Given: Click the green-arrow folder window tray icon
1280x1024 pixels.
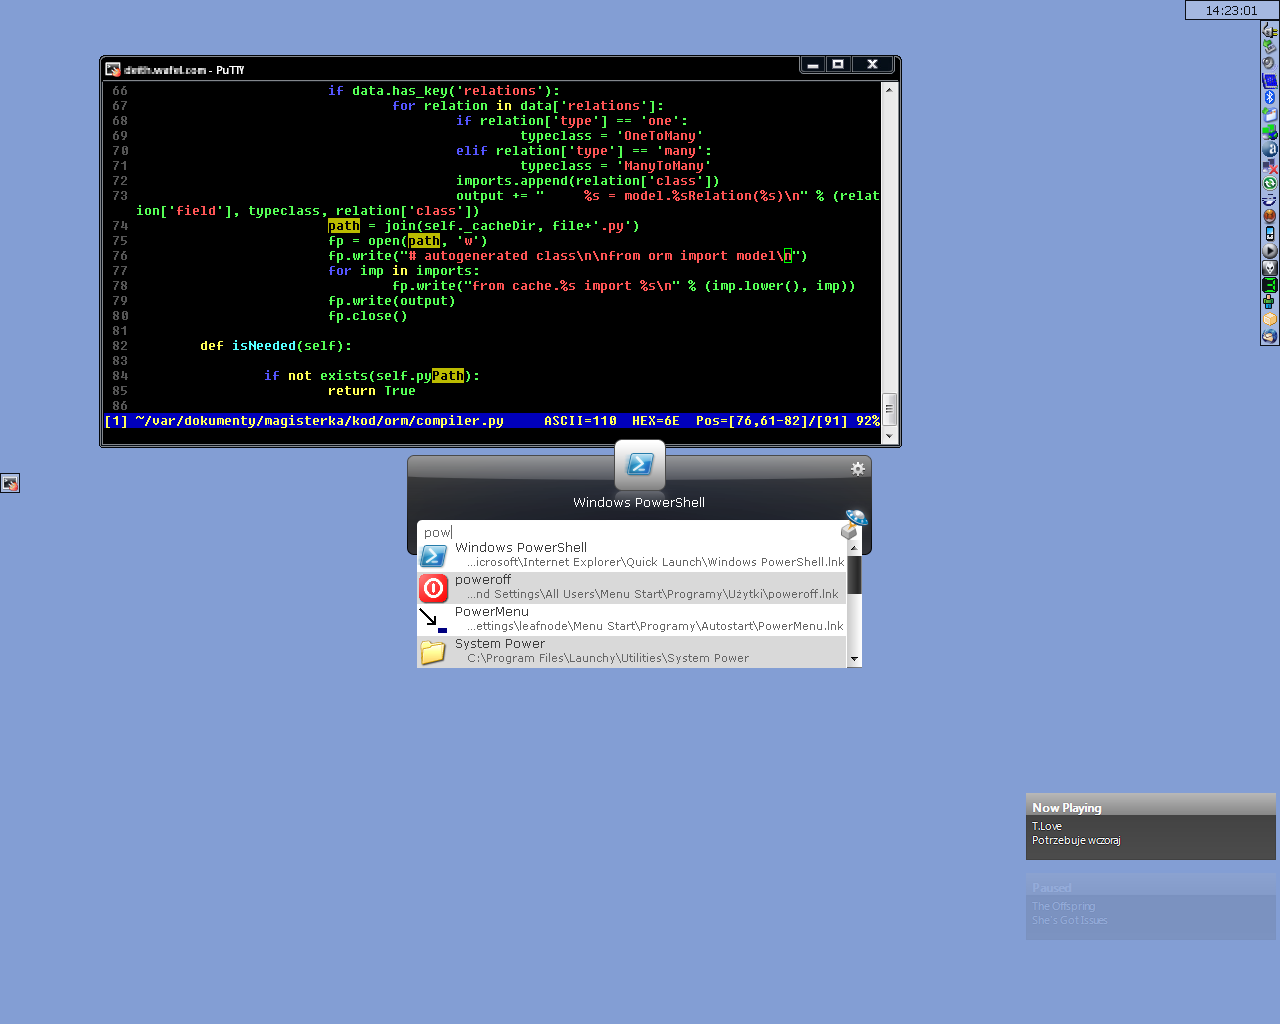Looking at the screenshot, I should pyautogui.click(x=1270, y=114).
